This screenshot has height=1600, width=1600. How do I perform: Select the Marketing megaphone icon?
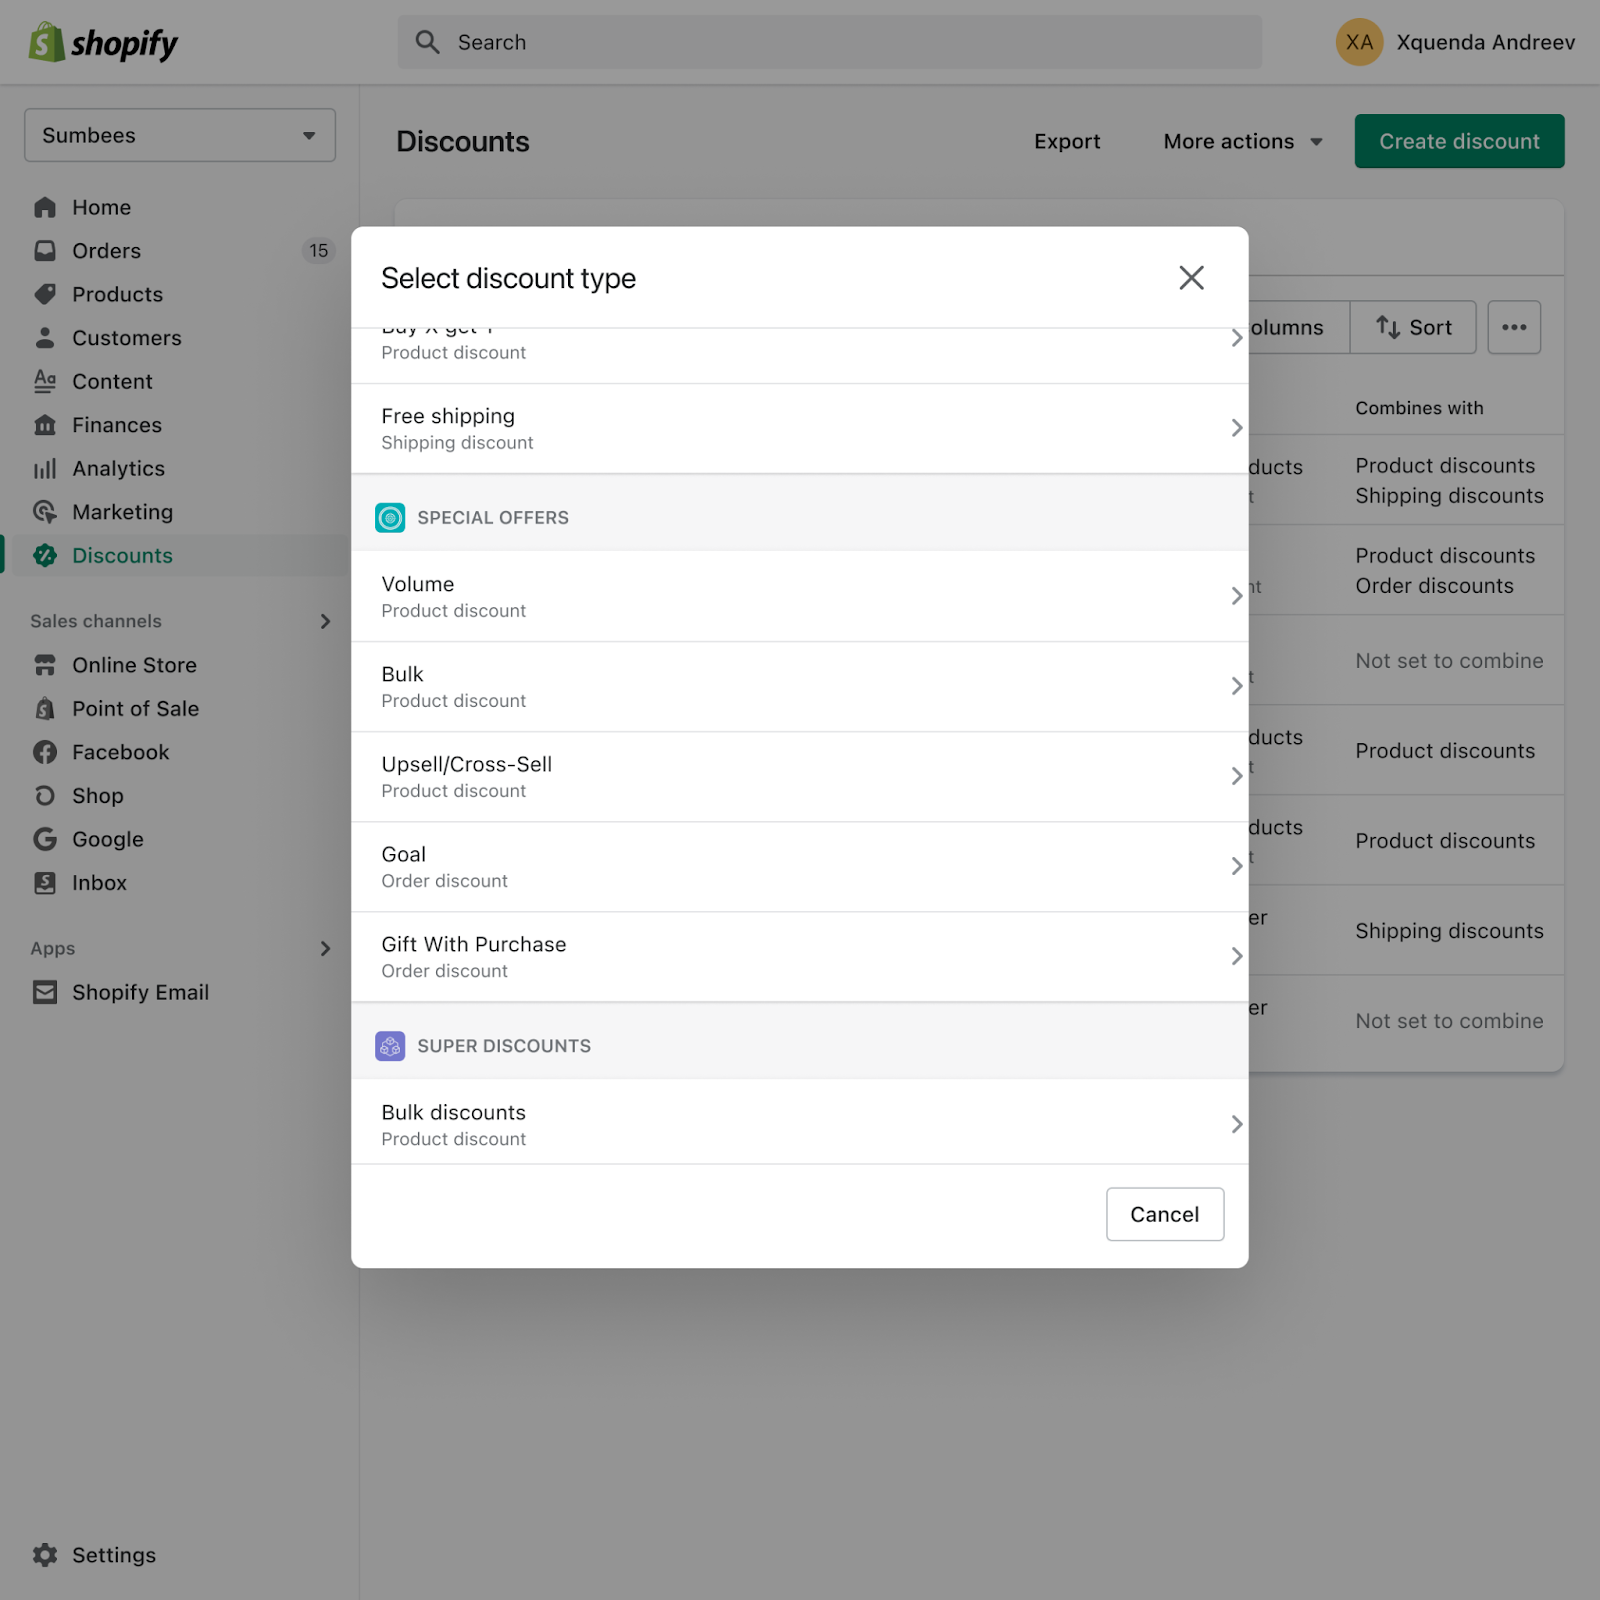[45, 511]
